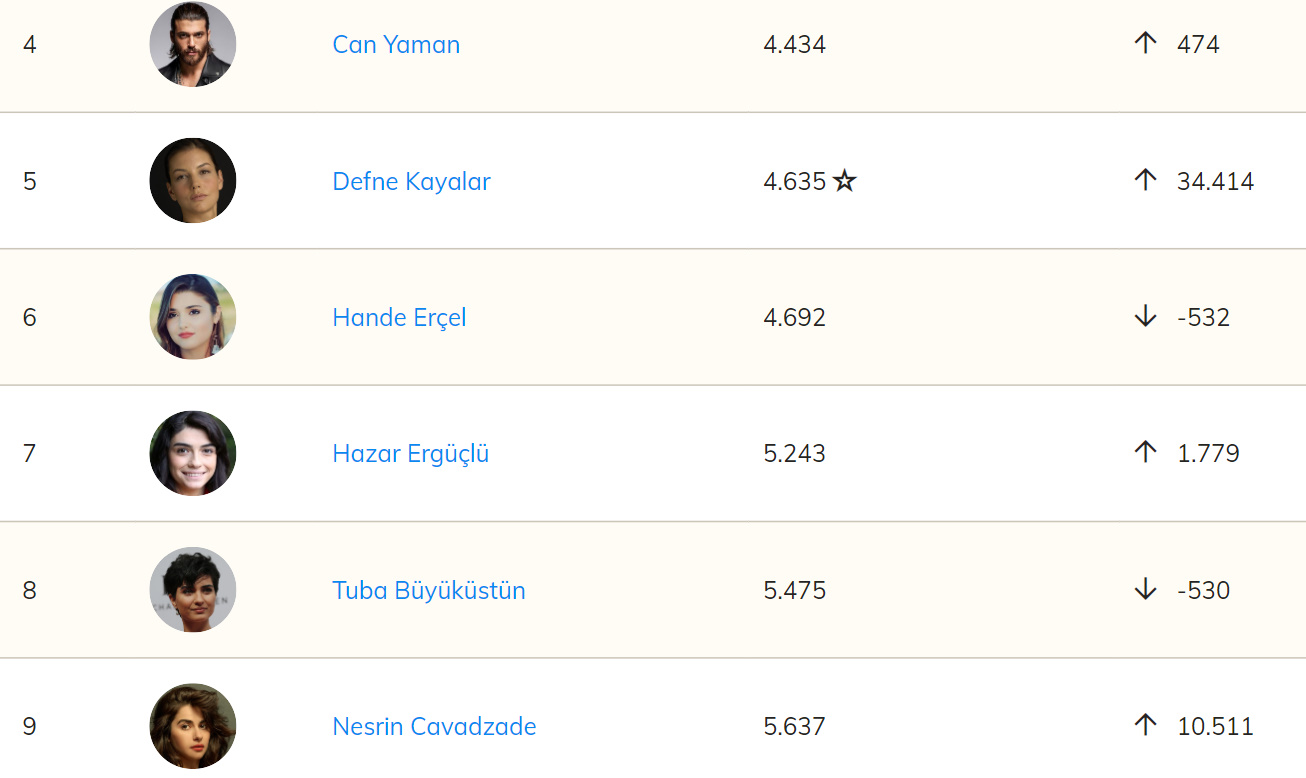Click Defne Kayalar's avatar thumbnail

[x=193, y=181]
